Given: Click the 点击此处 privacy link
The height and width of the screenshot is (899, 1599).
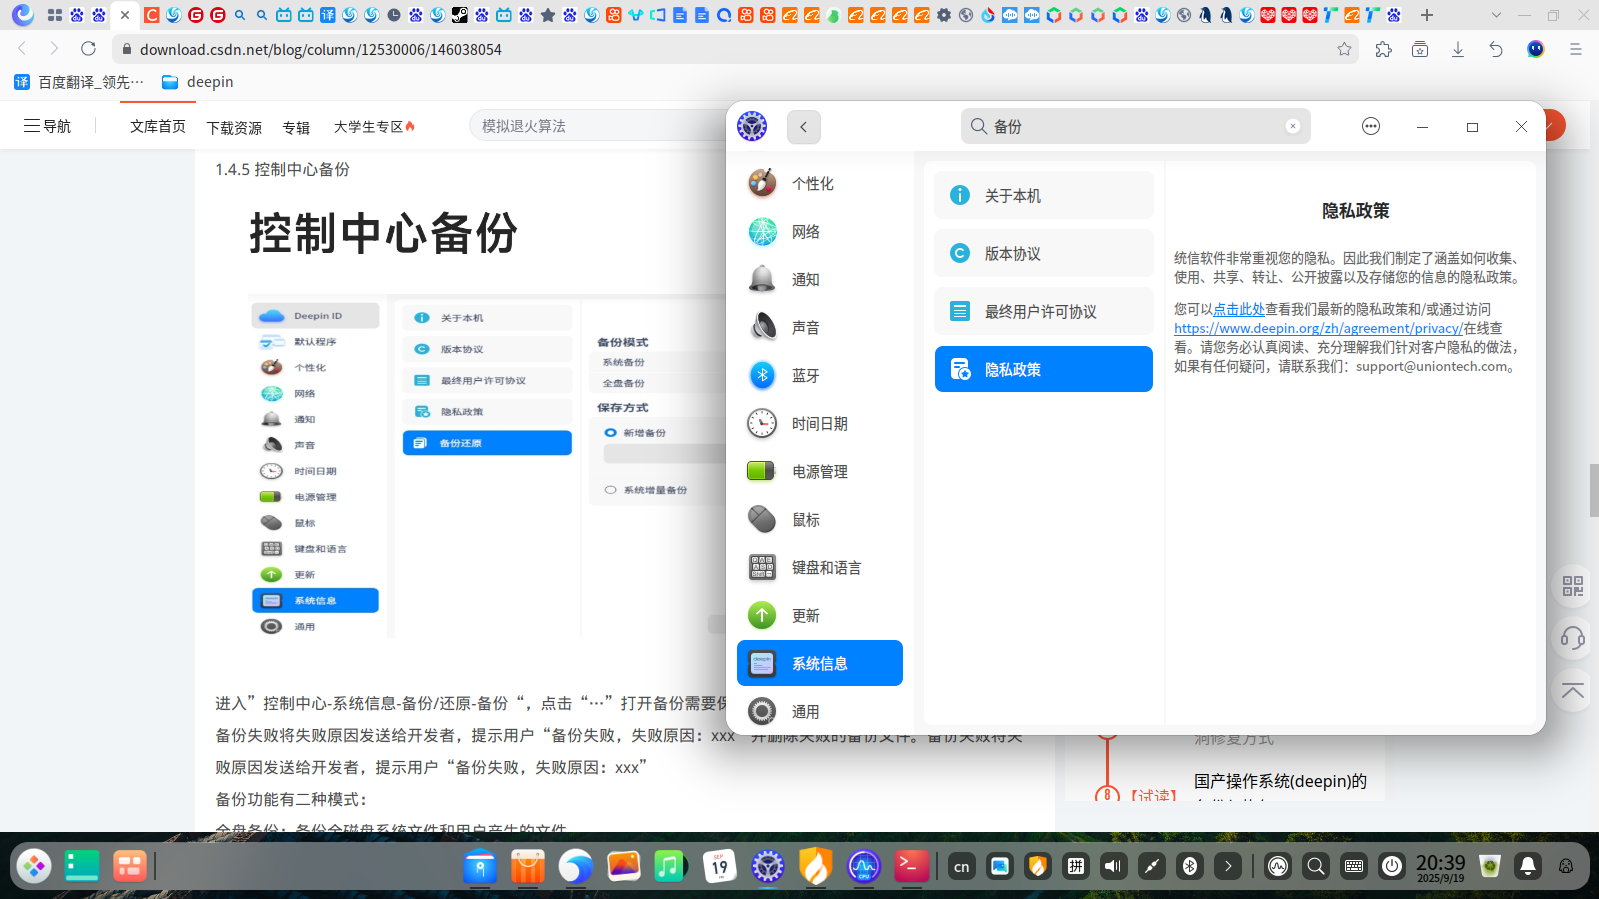Looking at the screenshot, I should [1239, 310].
